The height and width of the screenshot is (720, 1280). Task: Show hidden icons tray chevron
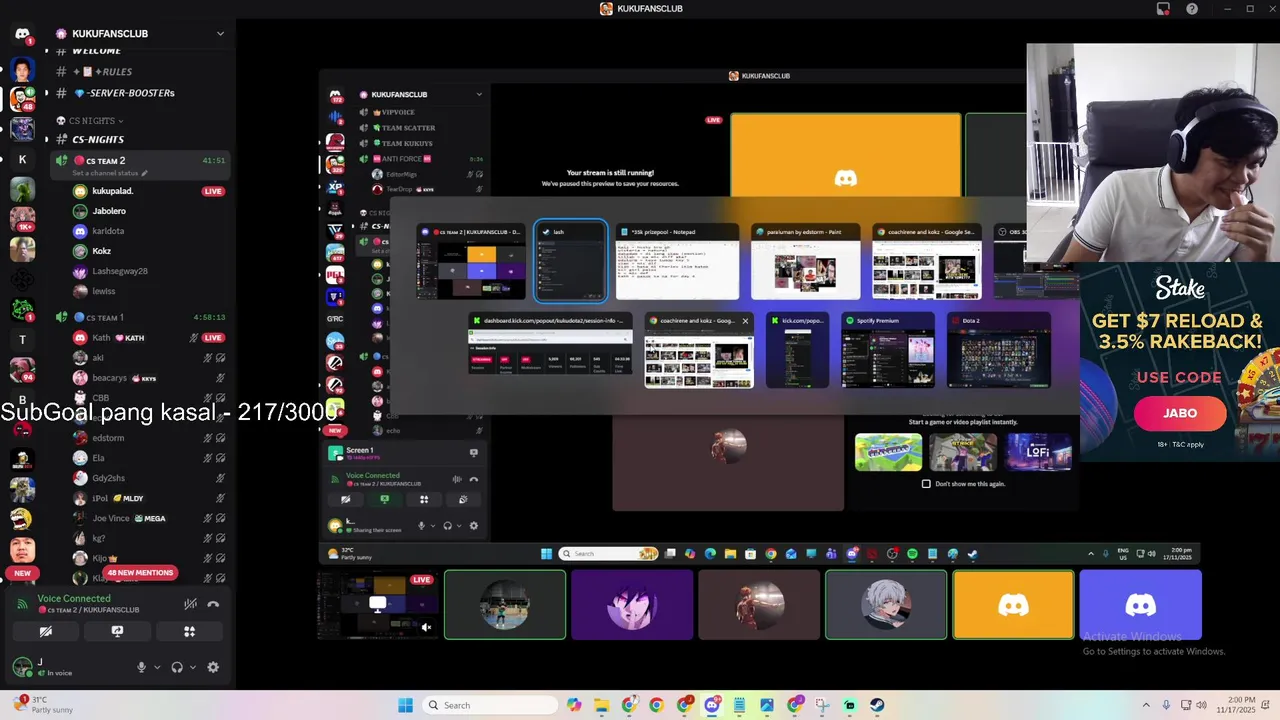[x=1146, y=705]
